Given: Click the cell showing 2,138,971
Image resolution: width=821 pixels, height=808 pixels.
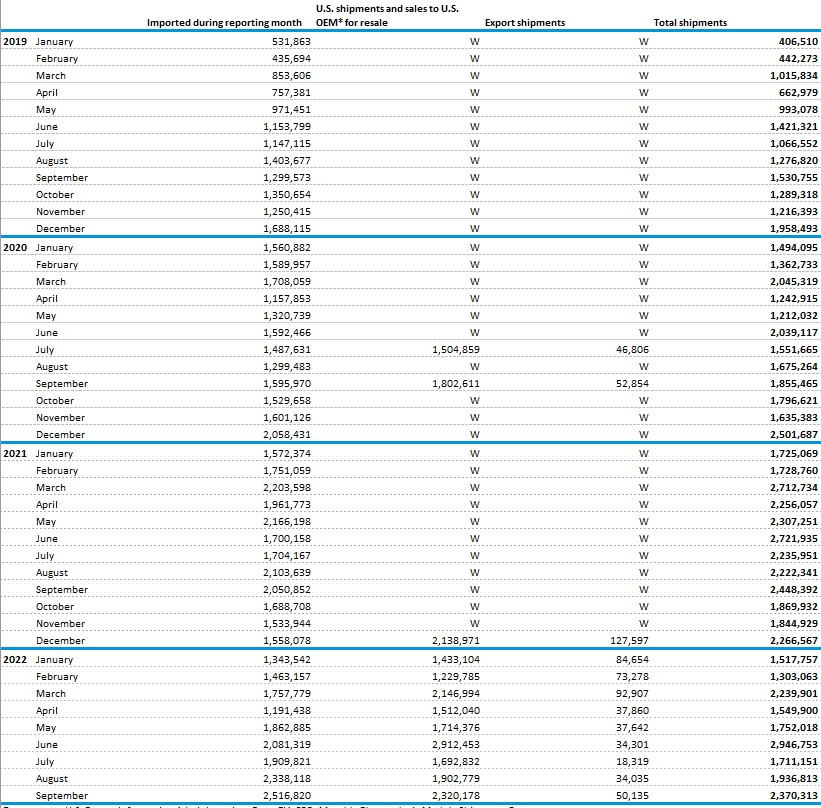Looking at the screenshot, I should [x=456, y=641].
